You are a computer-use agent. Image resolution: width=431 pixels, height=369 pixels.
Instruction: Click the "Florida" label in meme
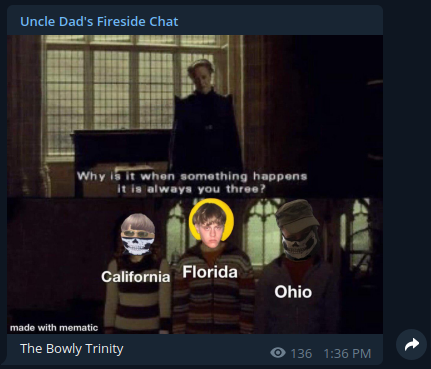pyautogui.click(x=210, y=272)
